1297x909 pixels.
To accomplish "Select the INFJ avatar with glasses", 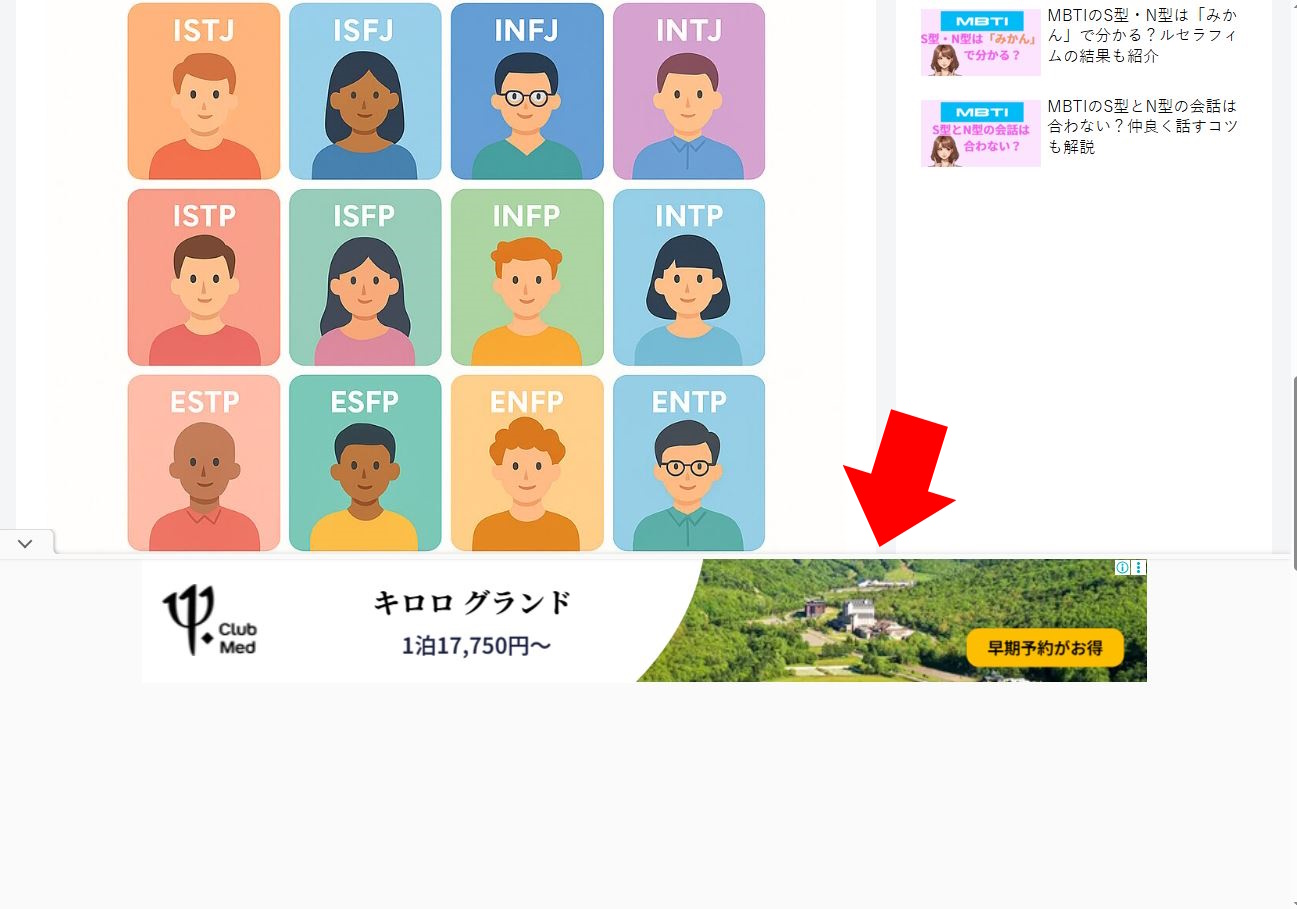I will 527,91.
